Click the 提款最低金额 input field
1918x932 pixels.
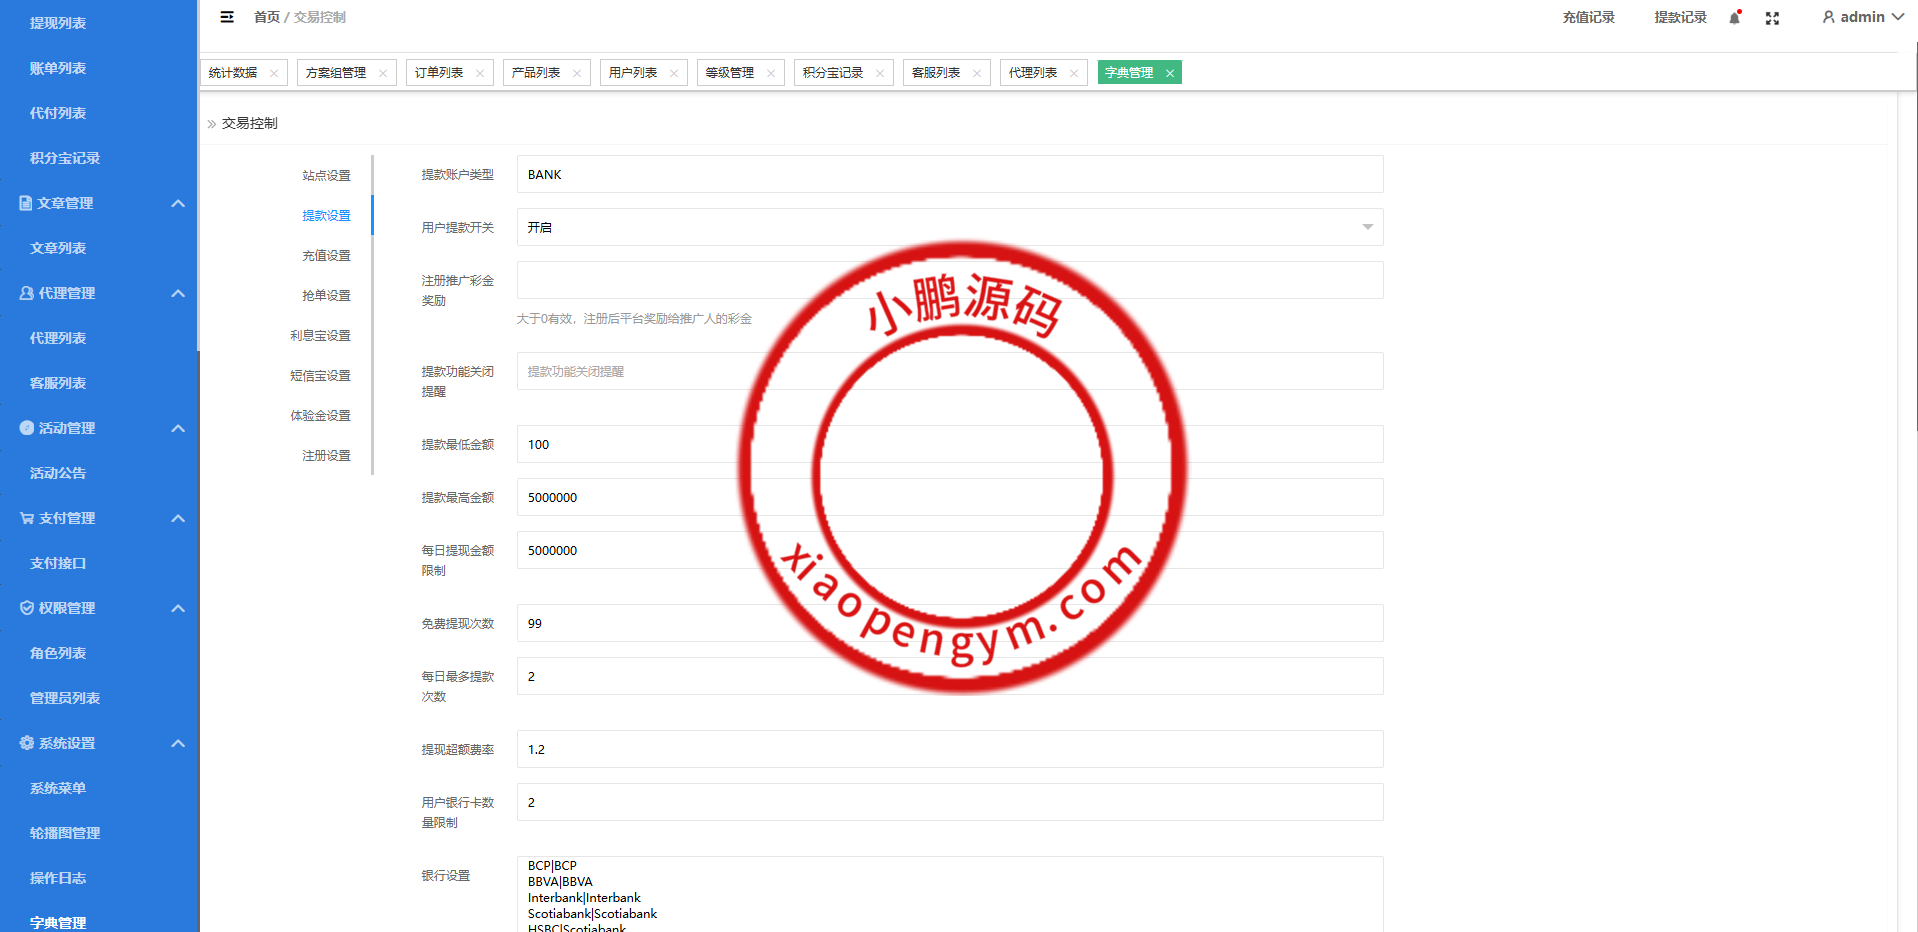(x=949, y=444)
